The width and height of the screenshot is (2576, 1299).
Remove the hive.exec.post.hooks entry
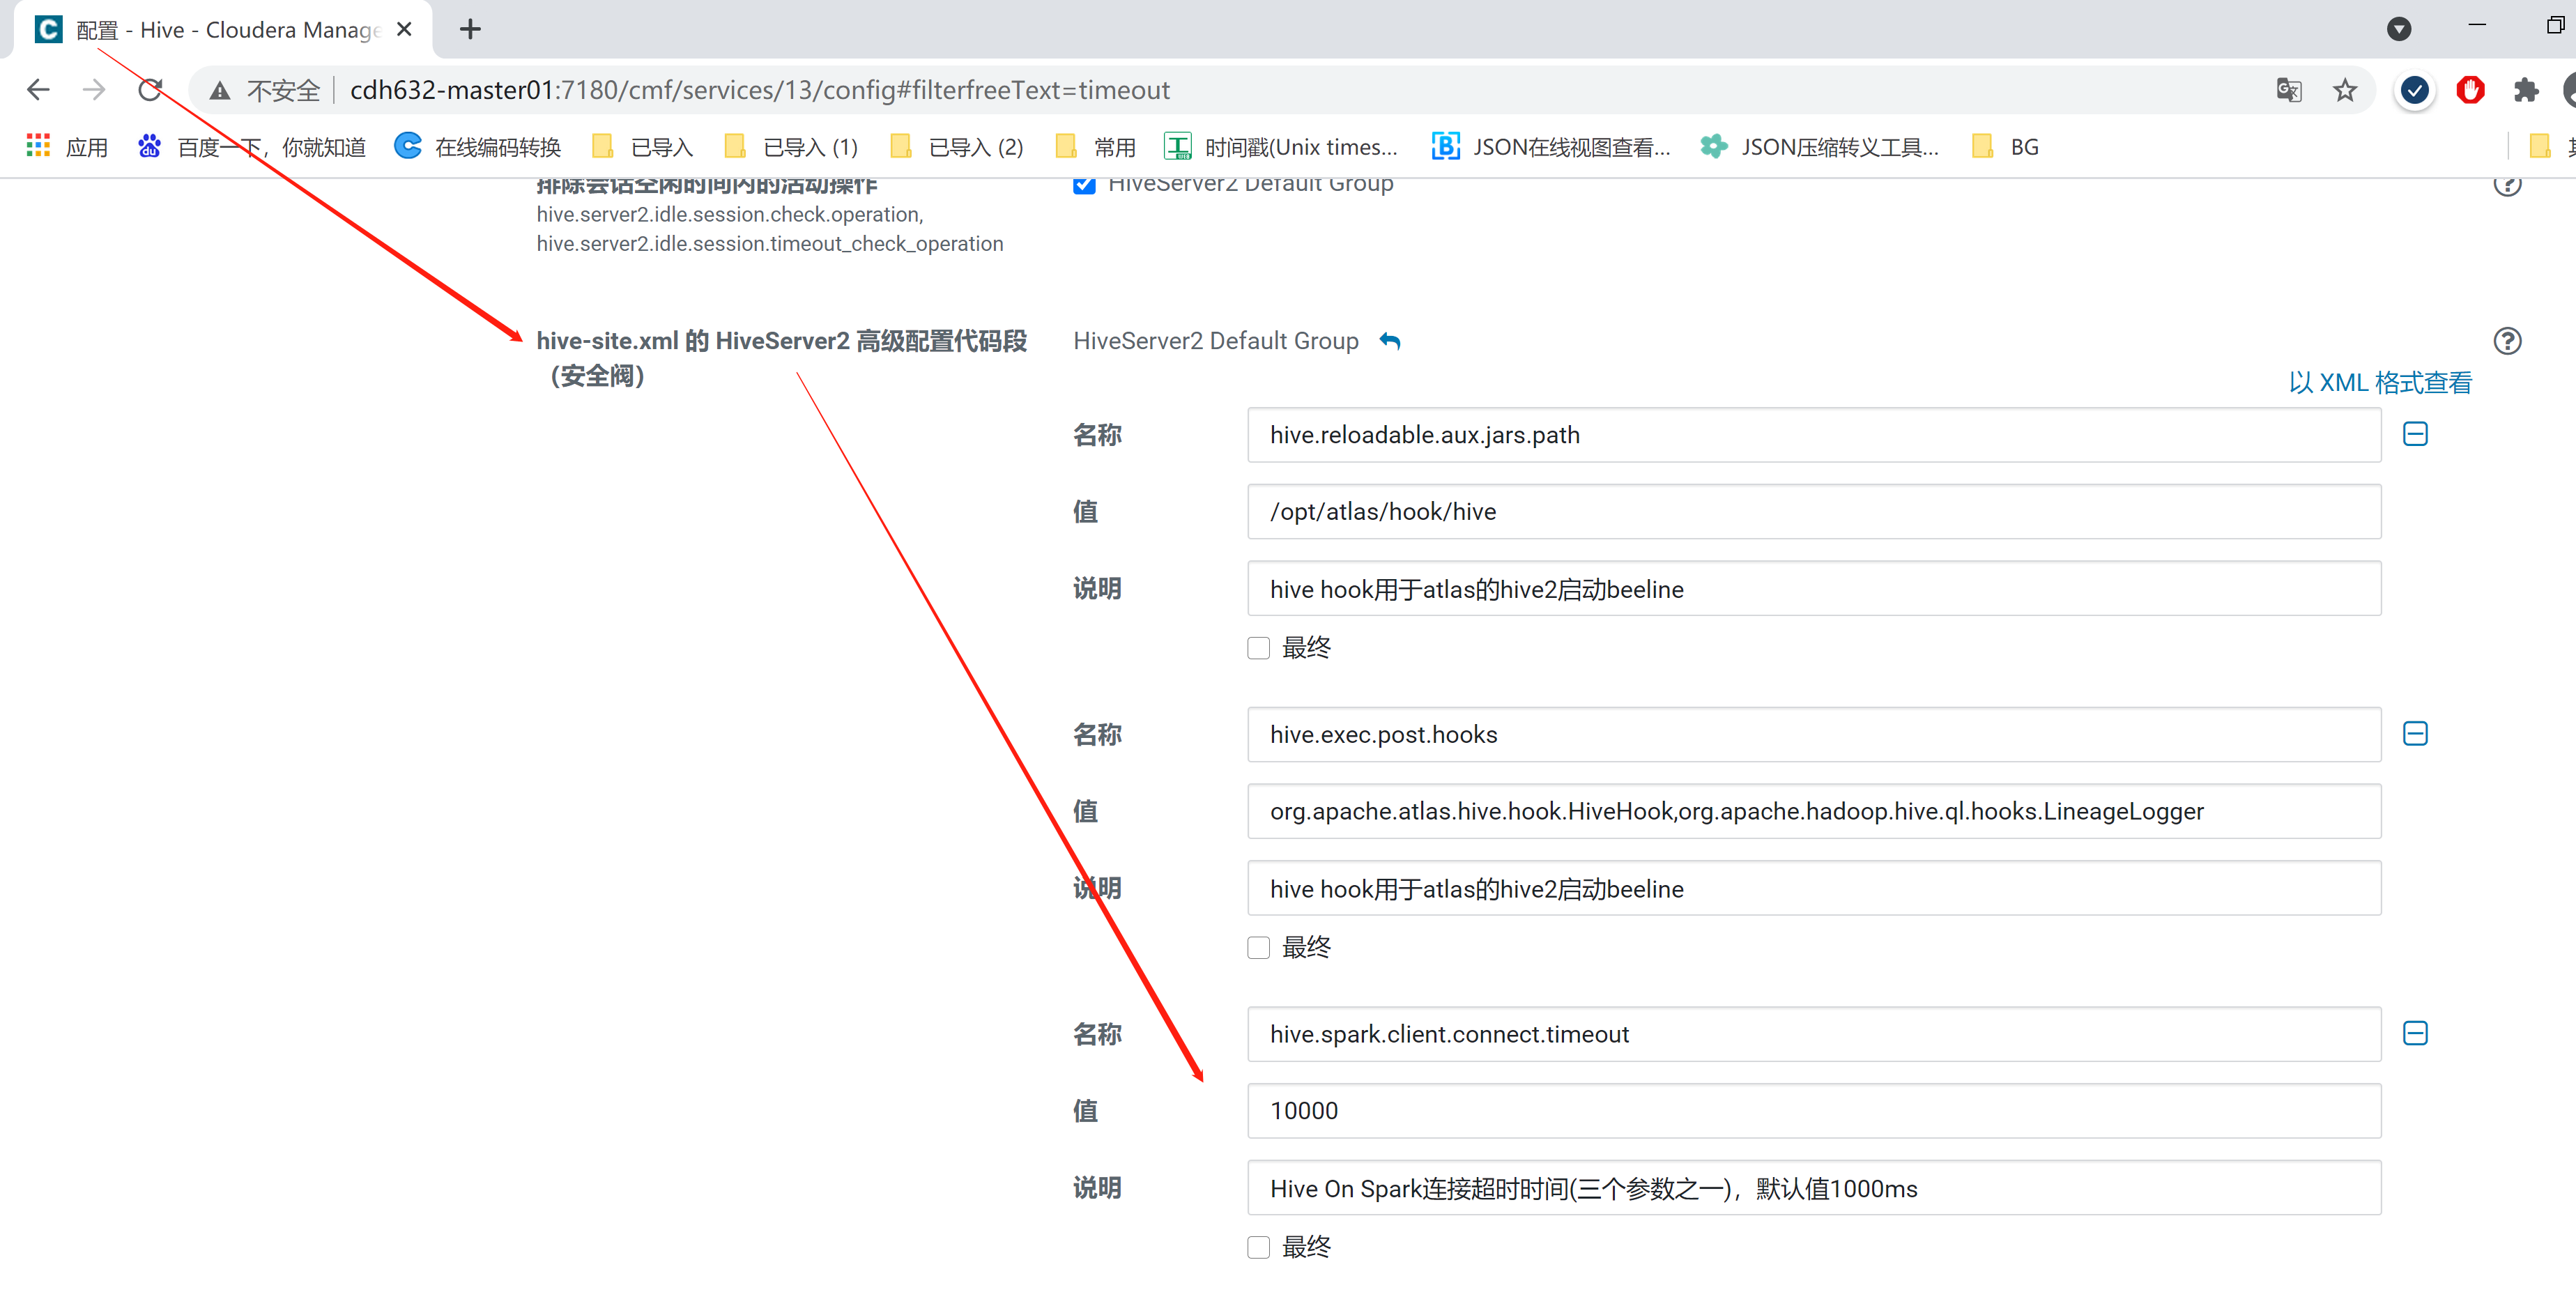pyautogui.click(x=2414, y=734)
